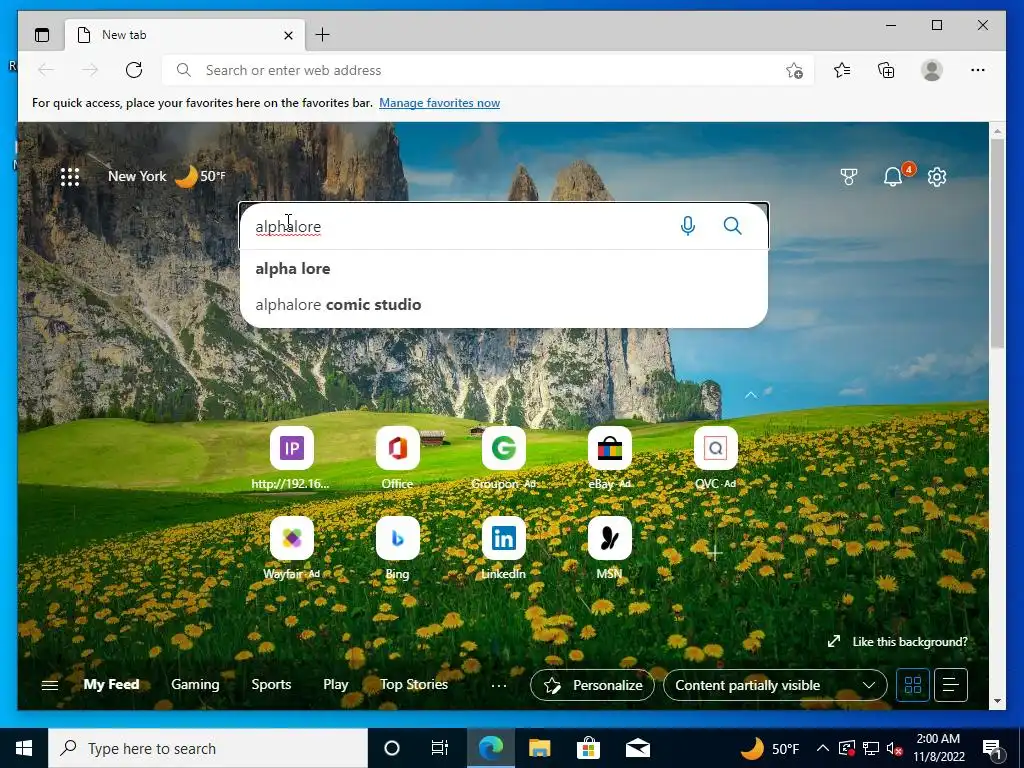Switch feed to grid view
The height and width of the screenshot is (768, 1024).
[x=913, y=685]
